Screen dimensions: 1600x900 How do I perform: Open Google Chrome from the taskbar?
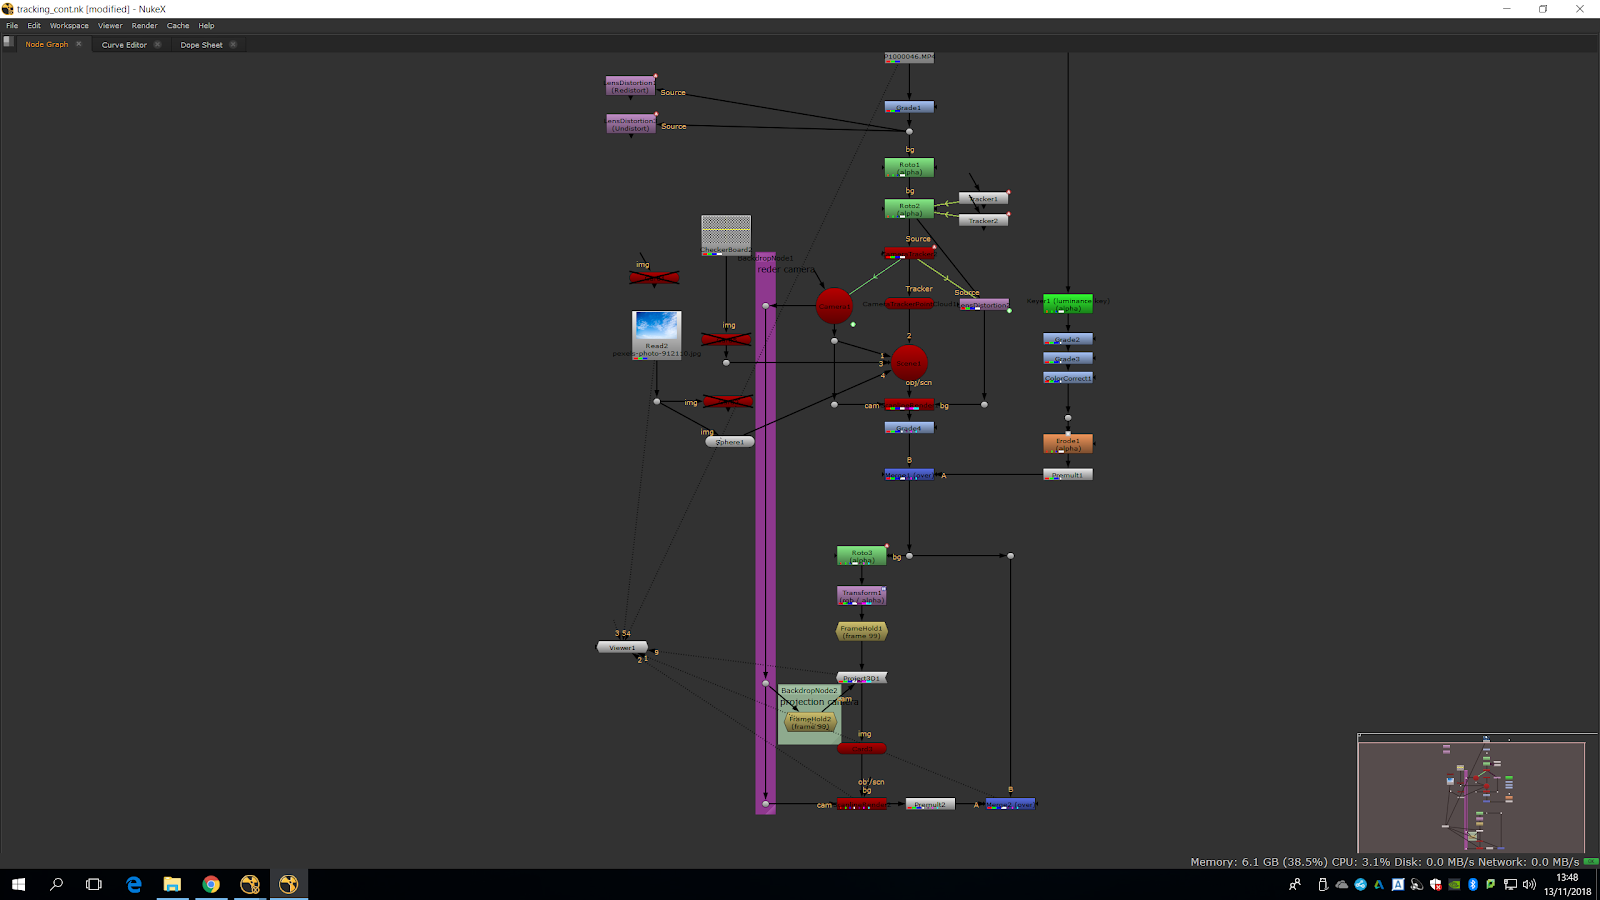[211, 884]
